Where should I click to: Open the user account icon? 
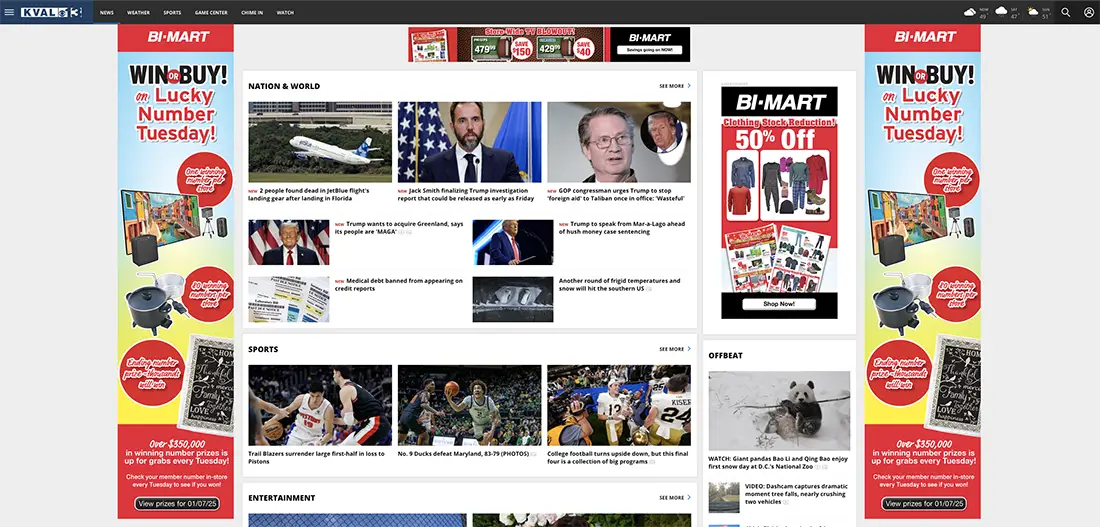point(1088,12)
